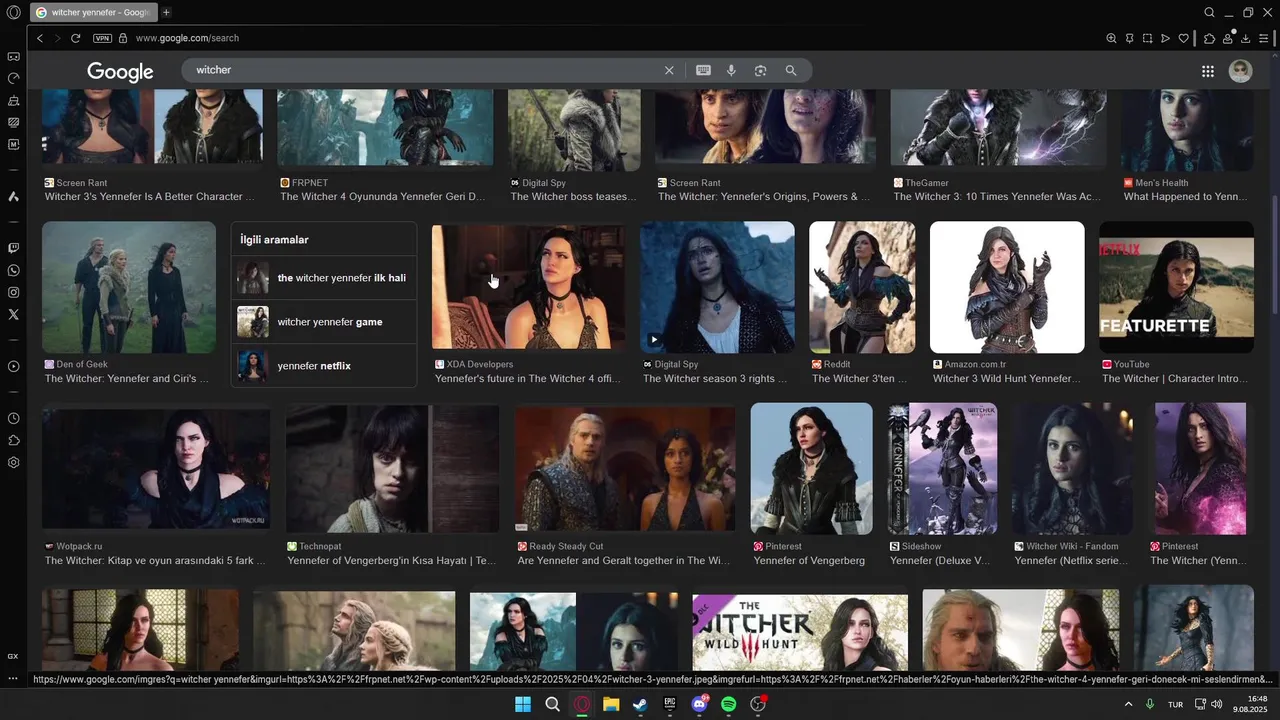Viewport: 1280px width, 720px height.
Task: Open Wotpack.ru image result
Action: click(x=156, y=468)
